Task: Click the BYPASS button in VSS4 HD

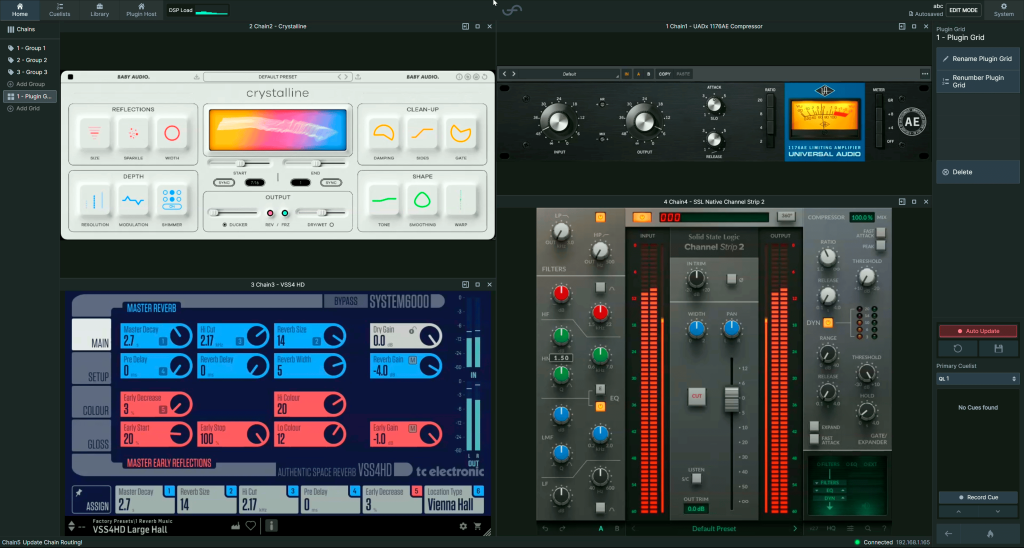Action: [x=345, y=301]
